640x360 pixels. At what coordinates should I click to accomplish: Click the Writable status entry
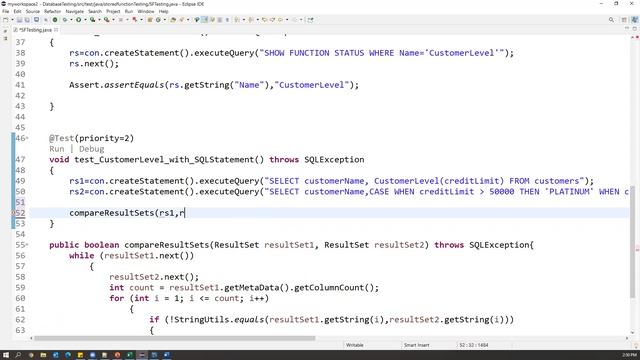click(x=354, y=345)
